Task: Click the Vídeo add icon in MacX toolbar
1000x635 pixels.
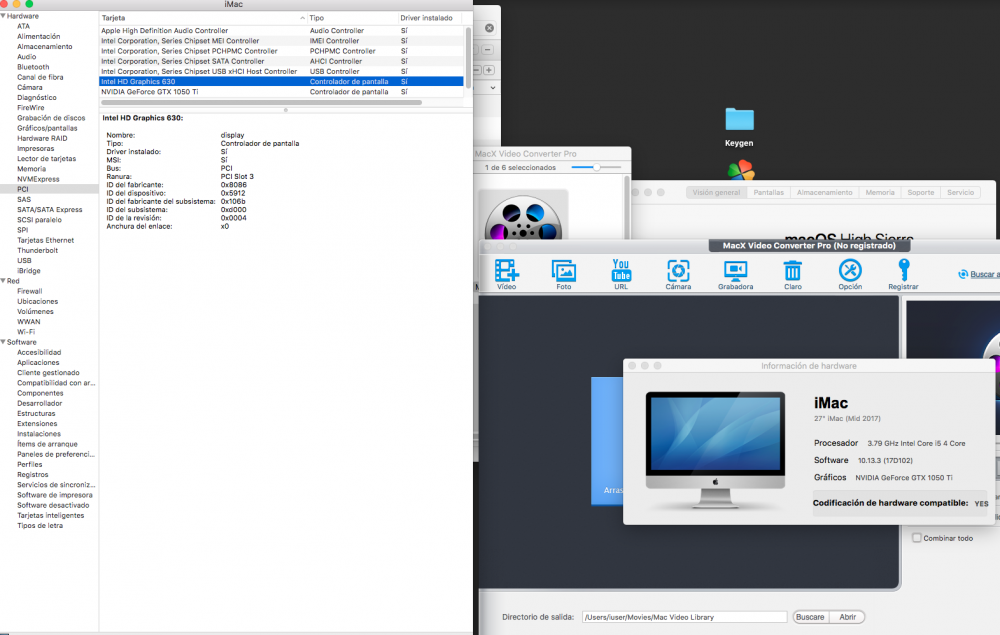Action: 507,271
